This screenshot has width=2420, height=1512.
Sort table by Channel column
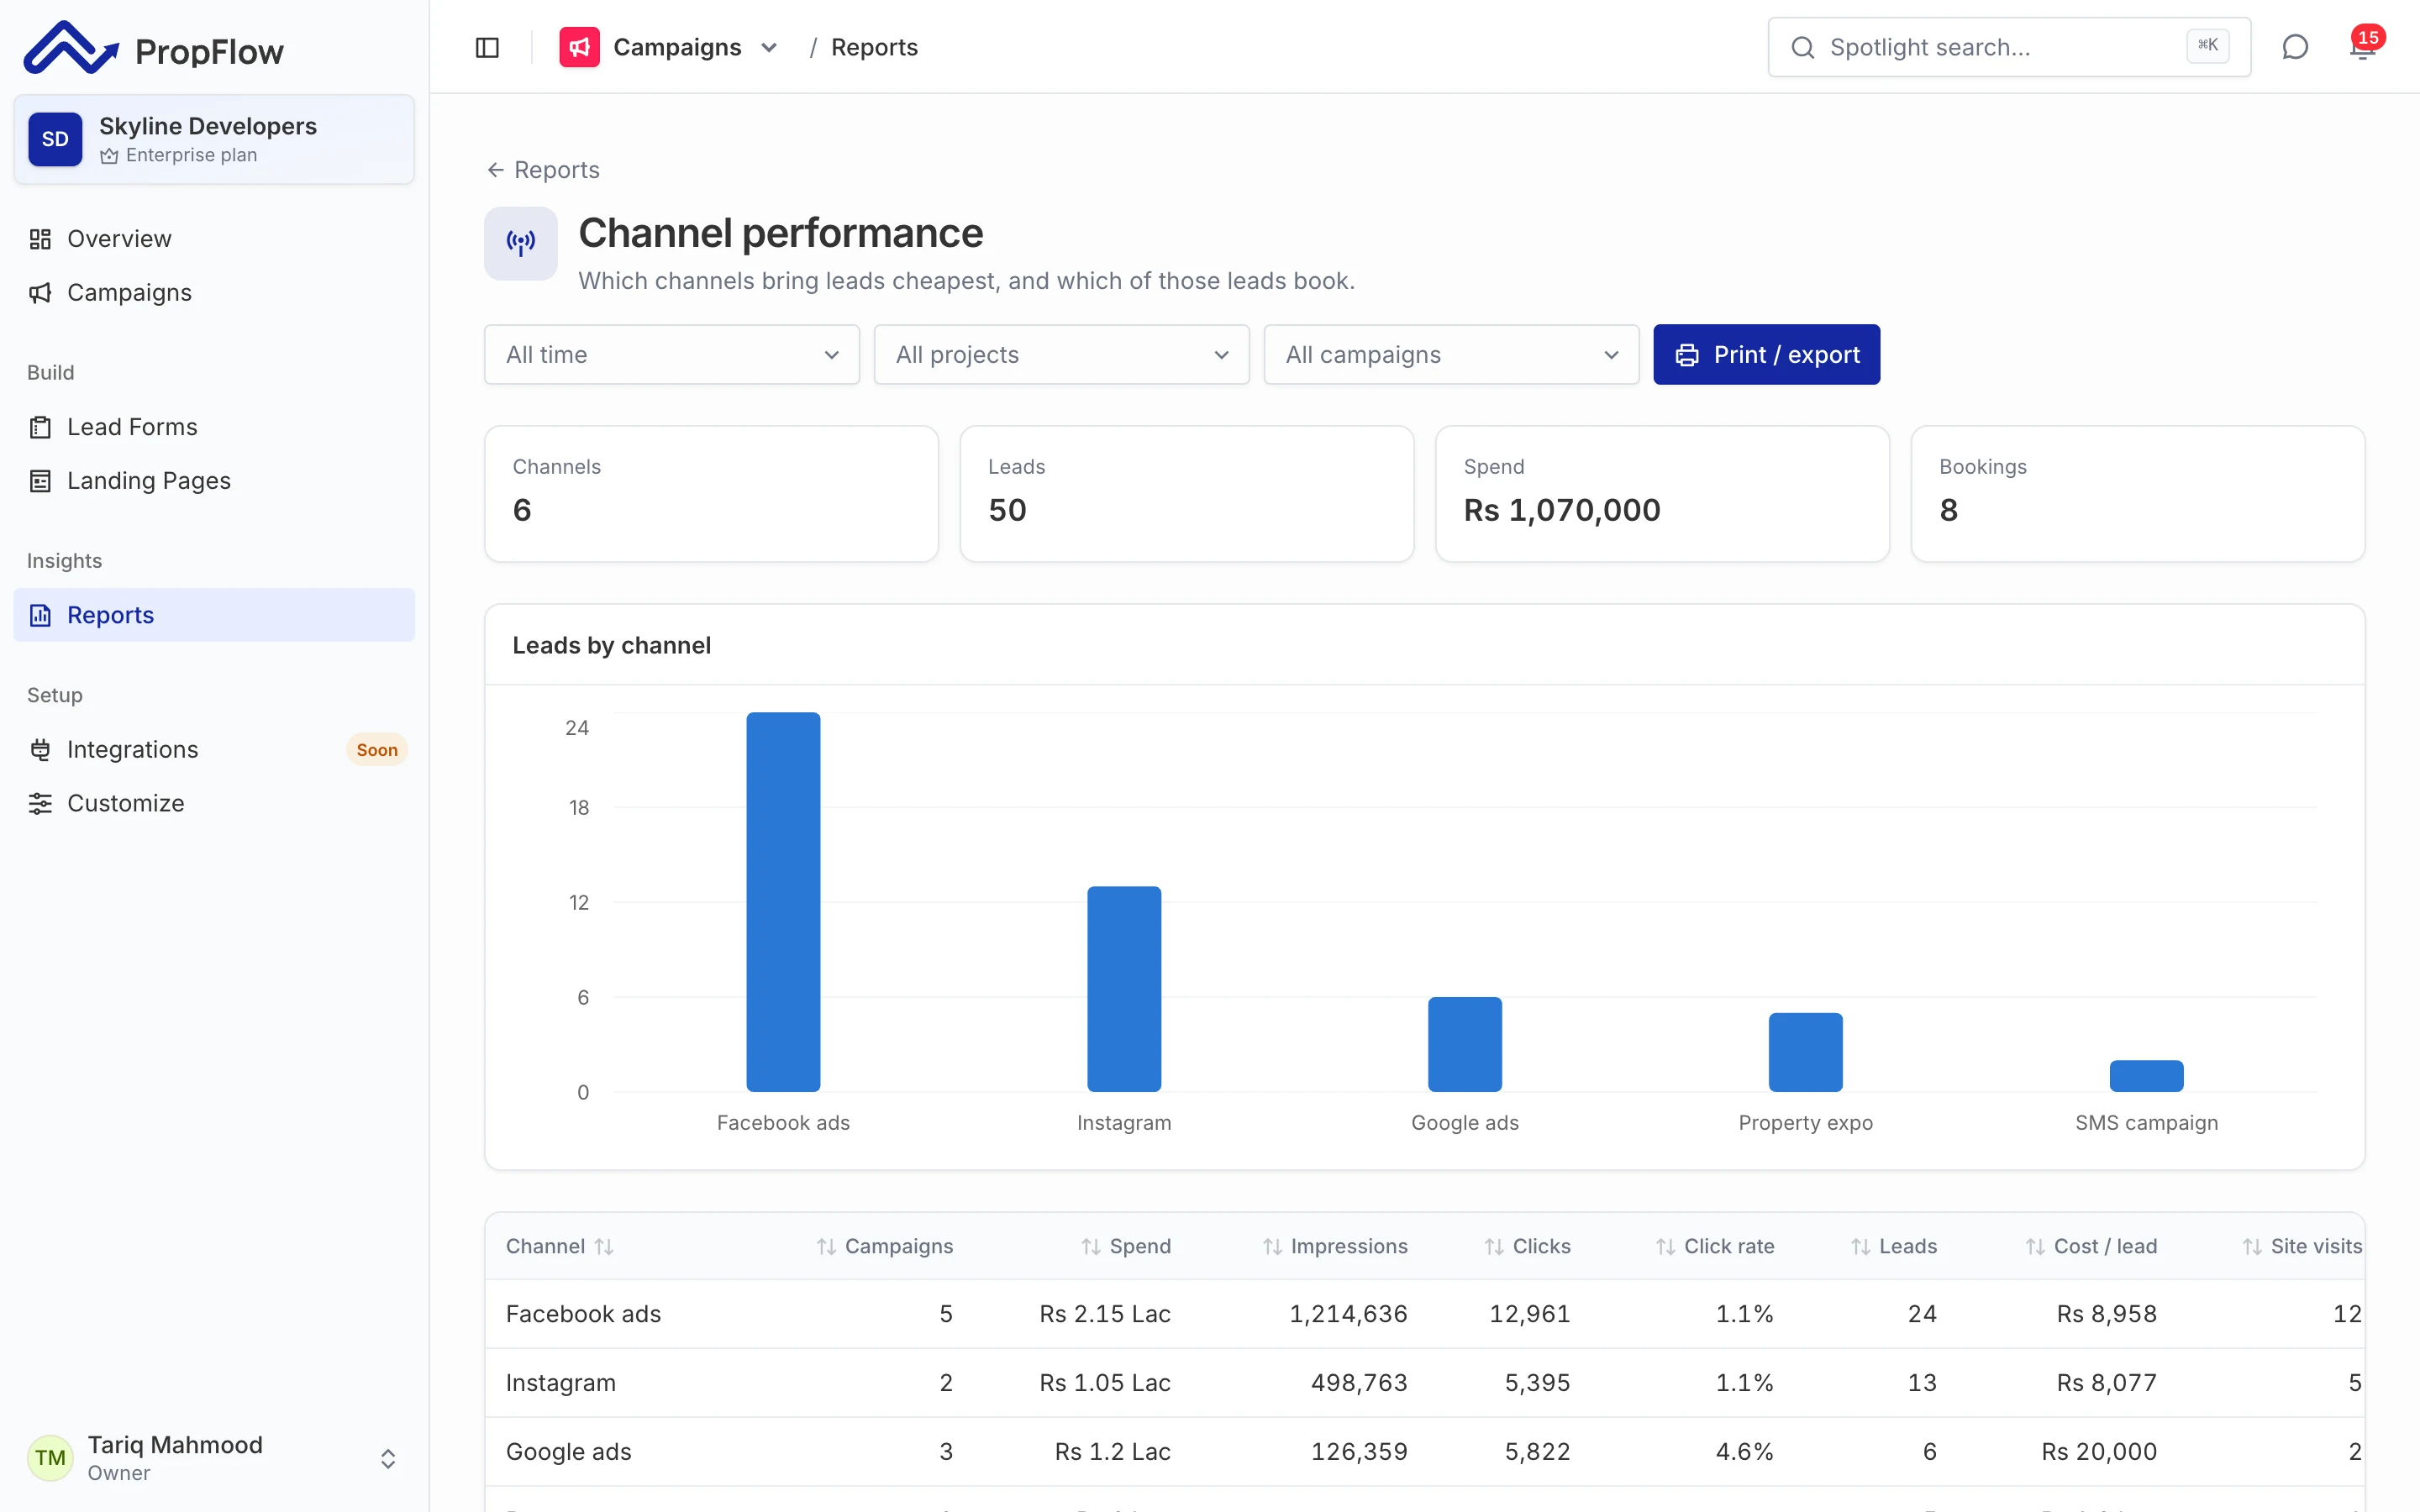559,1246
